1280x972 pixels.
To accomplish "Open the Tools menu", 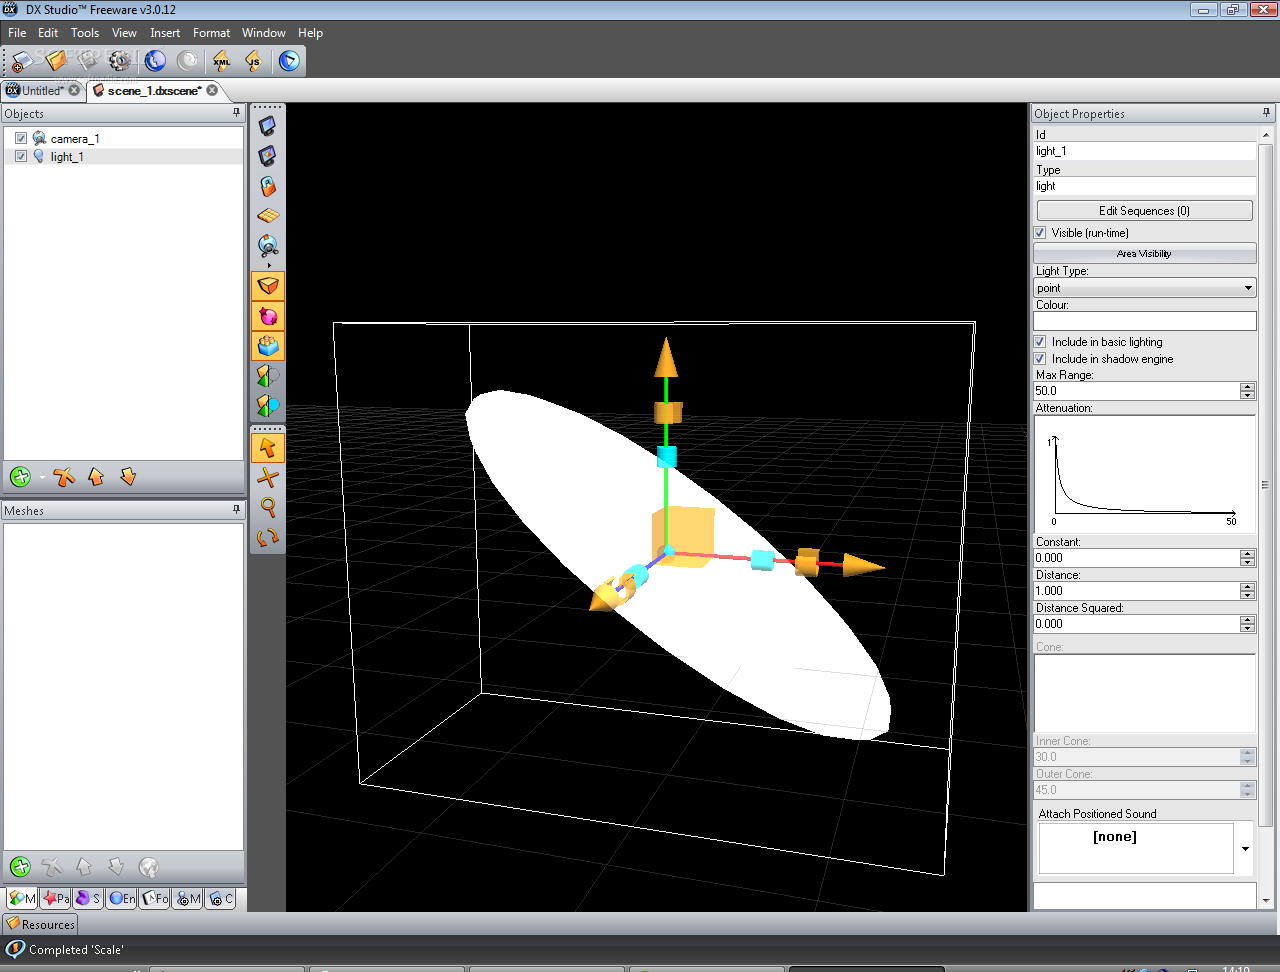I will [x=85, y=33].
